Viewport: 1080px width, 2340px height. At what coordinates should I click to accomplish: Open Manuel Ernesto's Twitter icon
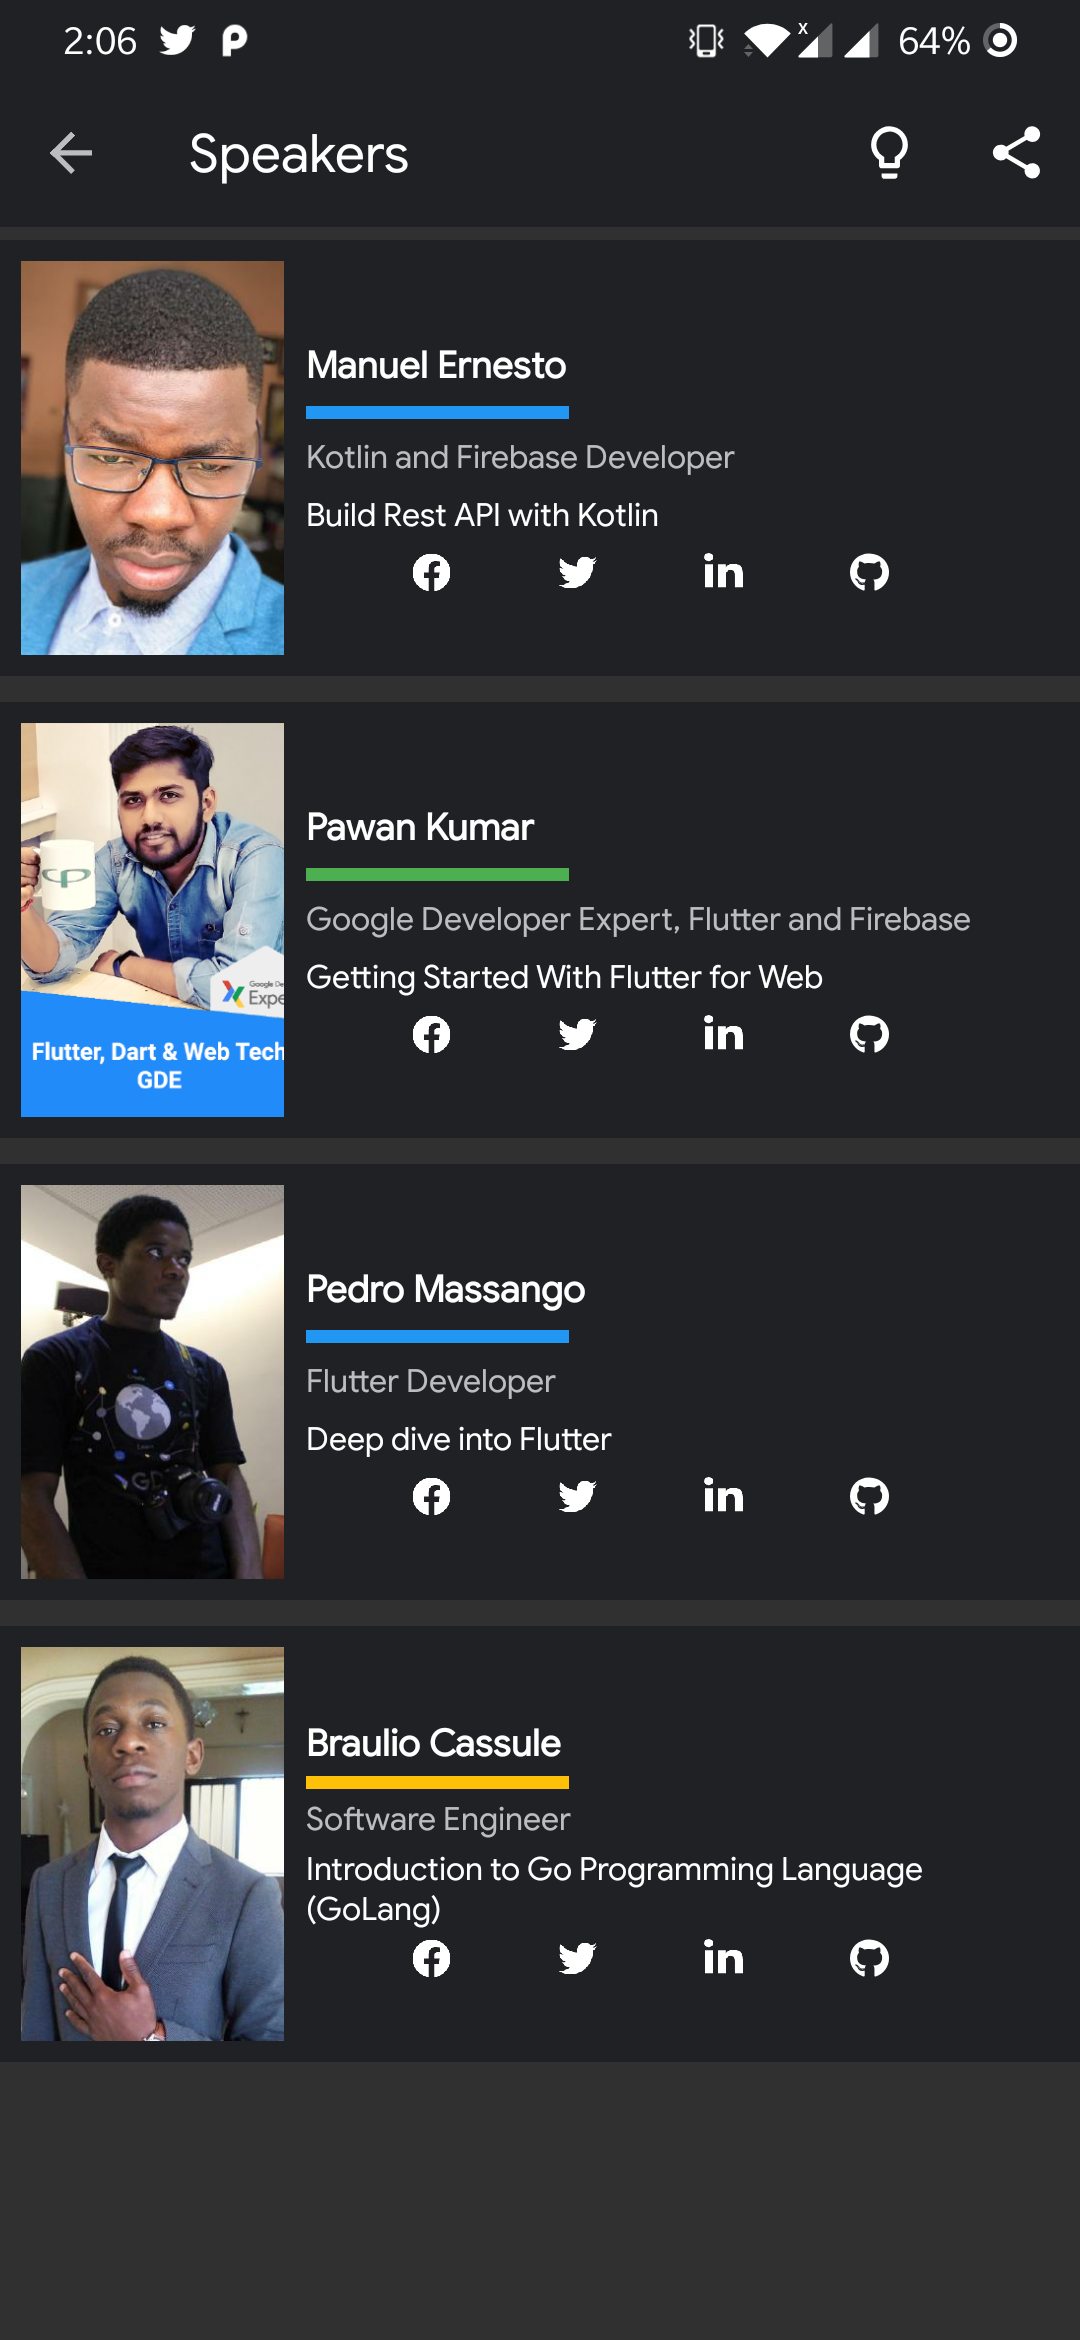point(577,573)
